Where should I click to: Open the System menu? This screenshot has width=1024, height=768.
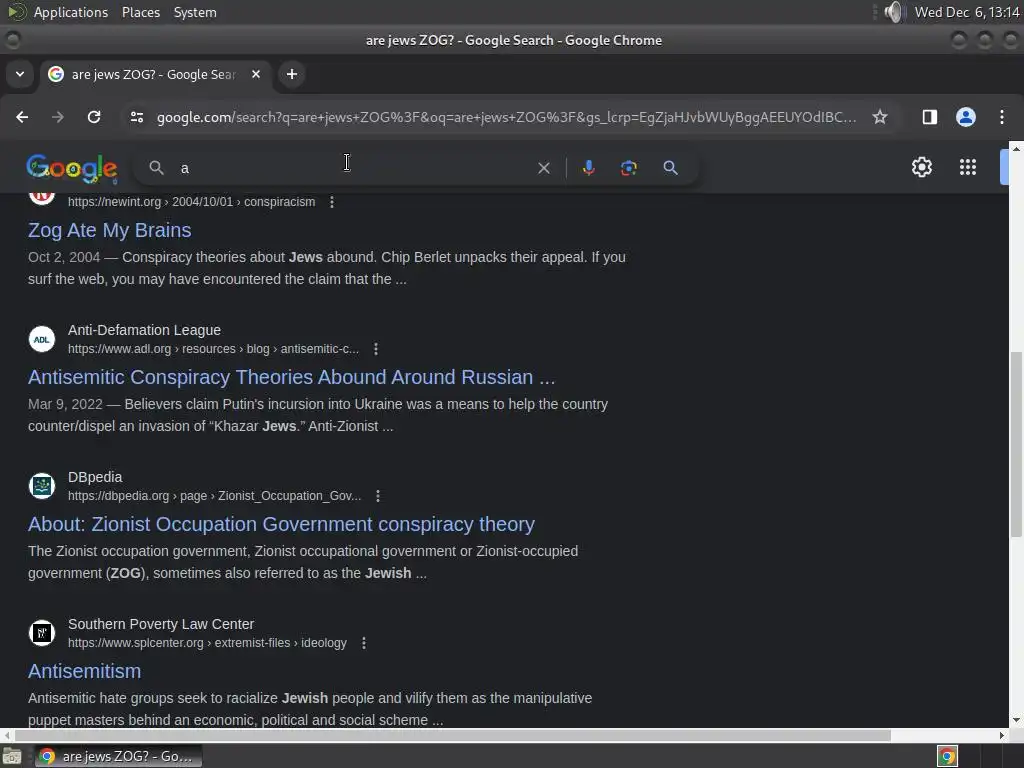195,12
